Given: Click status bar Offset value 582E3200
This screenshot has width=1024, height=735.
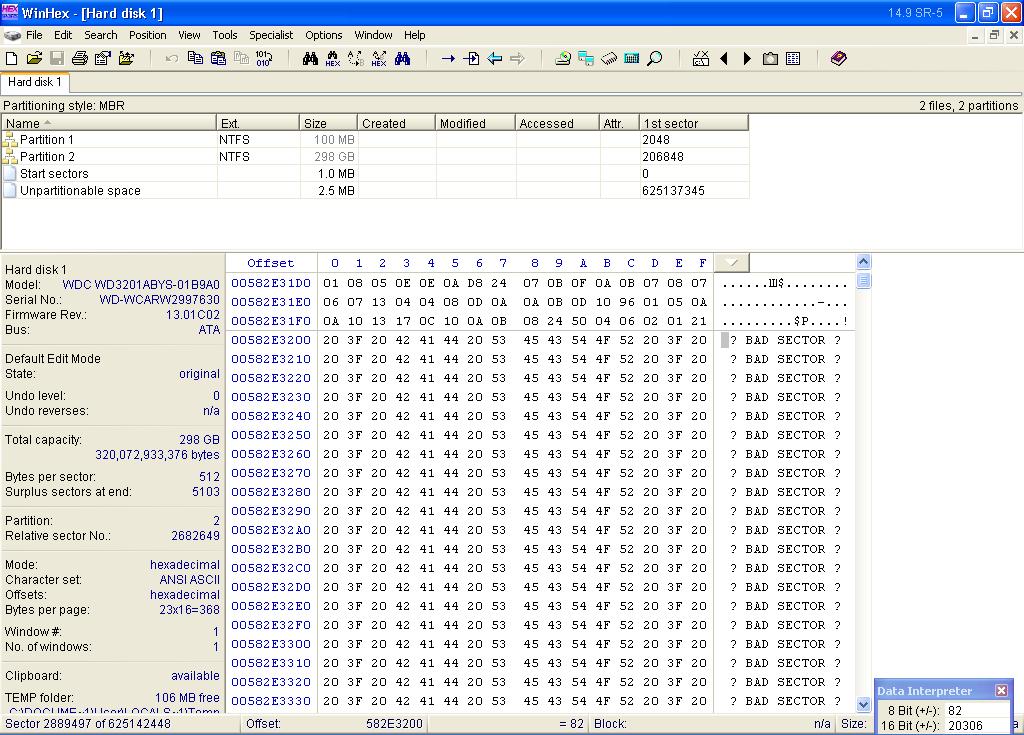Looking at the screenshot, I should coord(394,724).
